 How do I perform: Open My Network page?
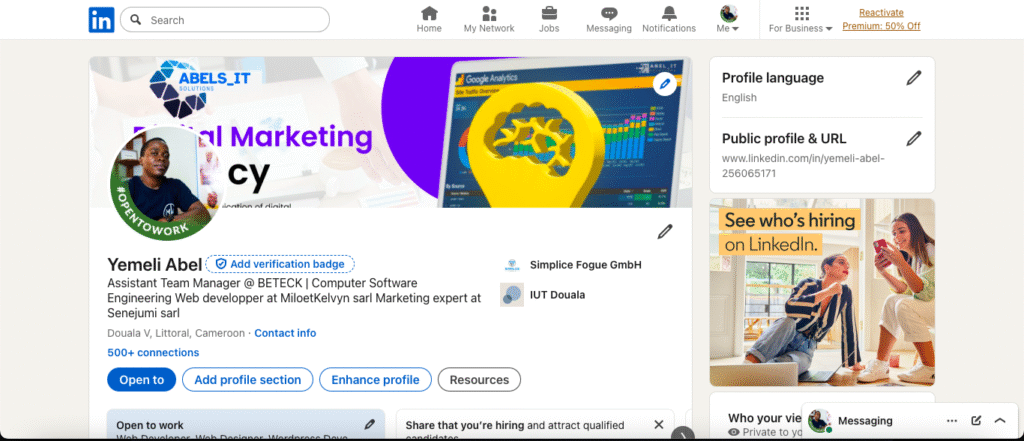(x=489, y=19)
